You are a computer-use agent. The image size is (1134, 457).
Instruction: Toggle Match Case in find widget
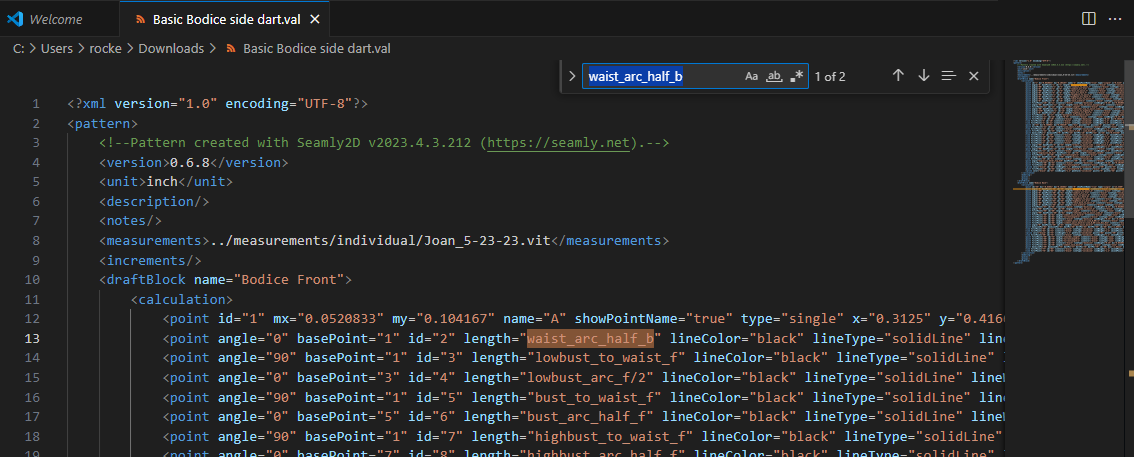[751, 76]
